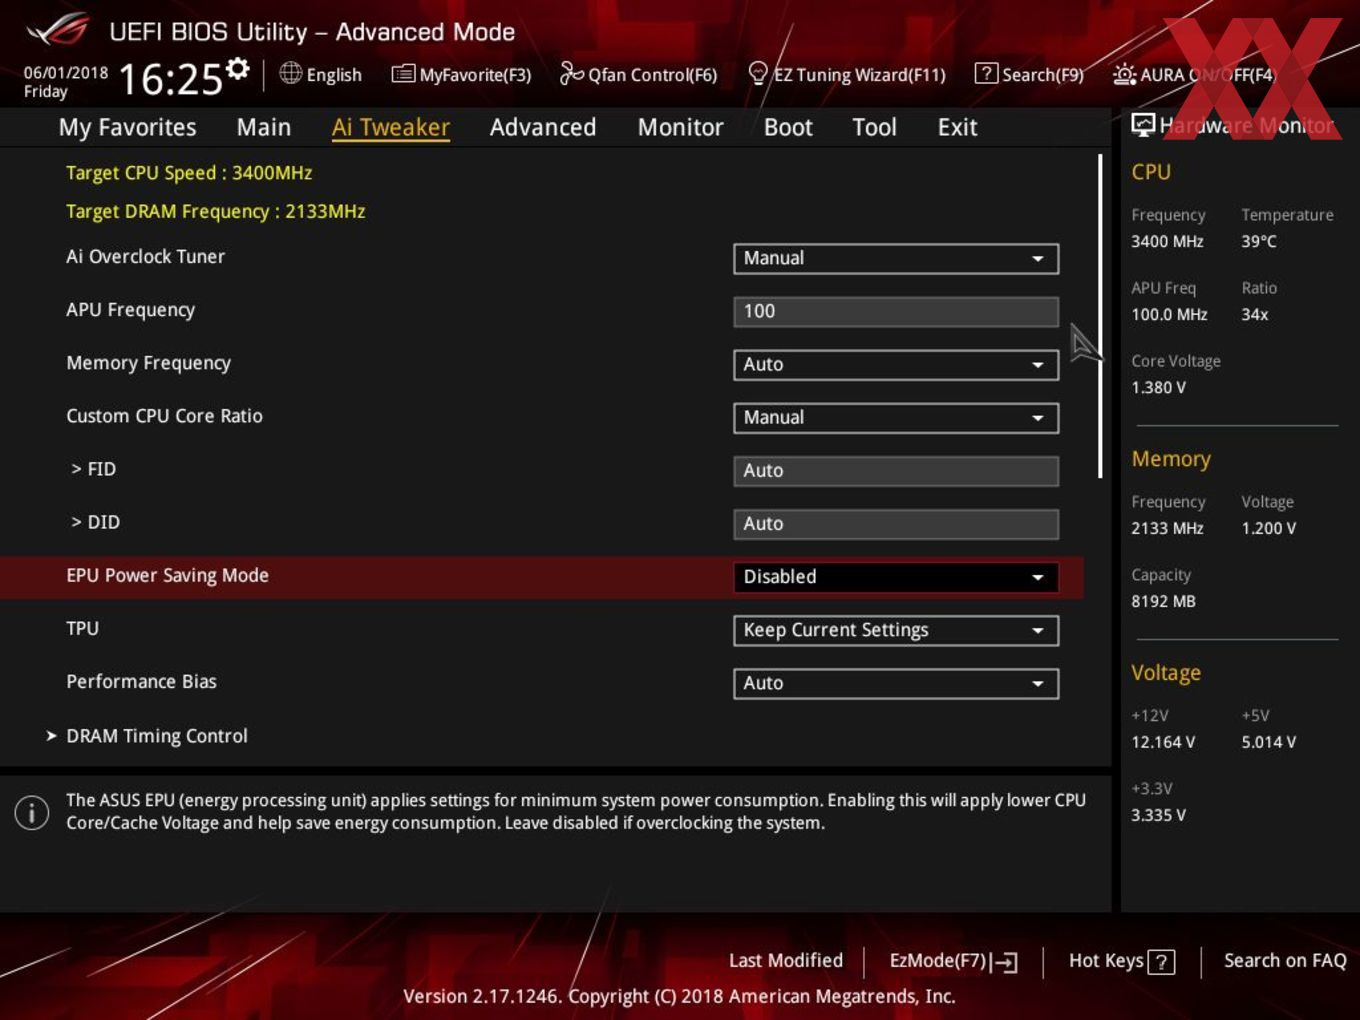Click the info icon beside help text

pos(32,812)
